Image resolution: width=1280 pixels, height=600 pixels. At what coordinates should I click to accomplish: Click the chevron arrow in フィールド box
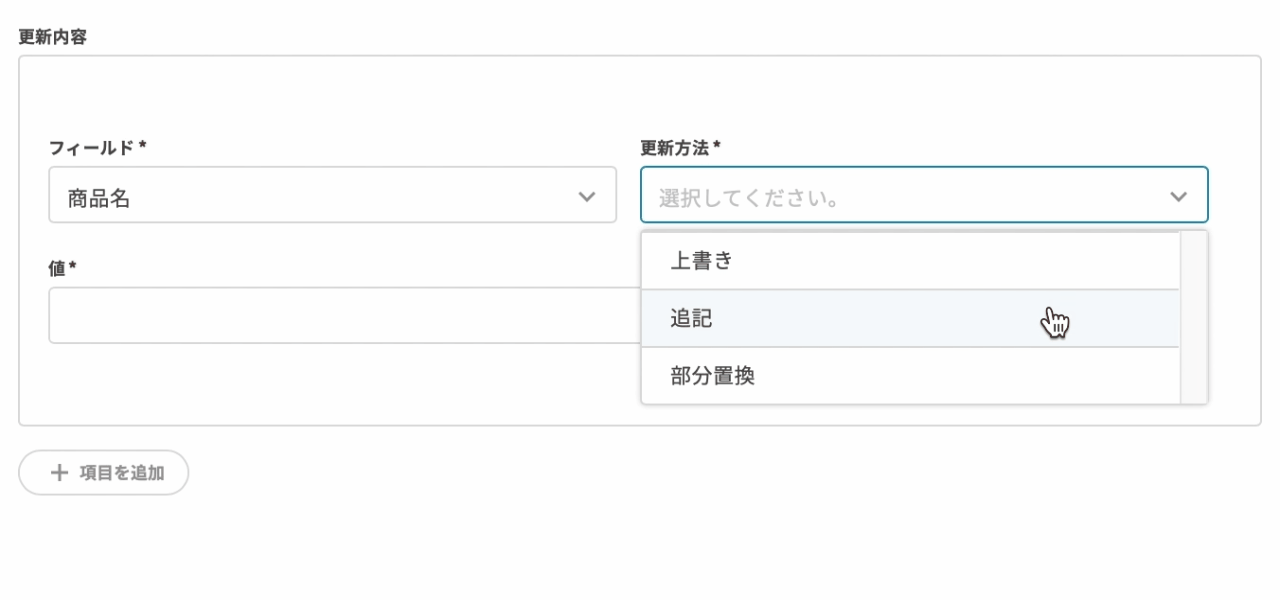(x=587, y=196)
